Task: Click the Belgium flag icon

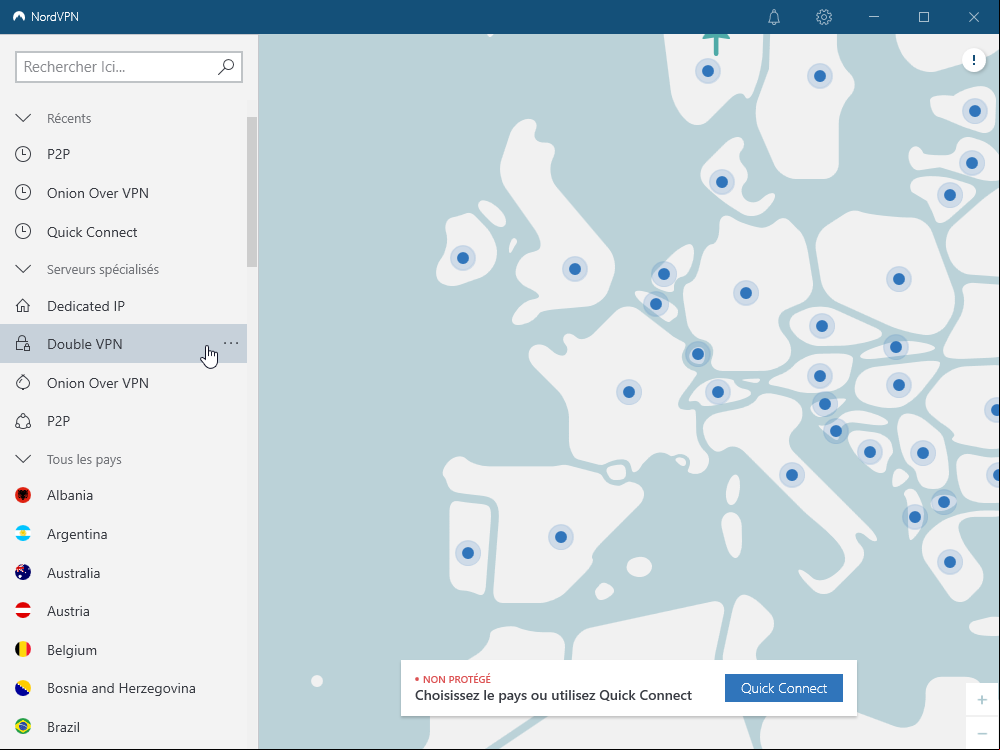Action: (x=23, y=650)
